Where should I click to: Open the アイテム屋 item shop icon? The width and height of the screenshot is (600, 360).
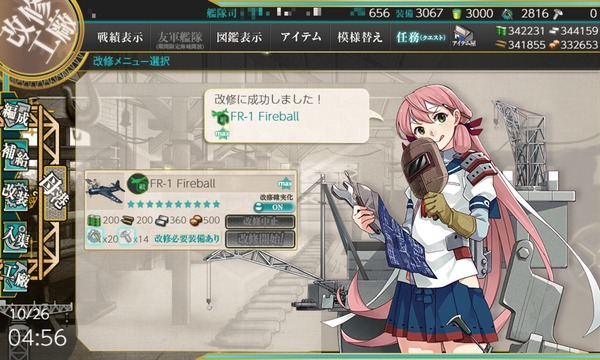click(x=464, y=37)
